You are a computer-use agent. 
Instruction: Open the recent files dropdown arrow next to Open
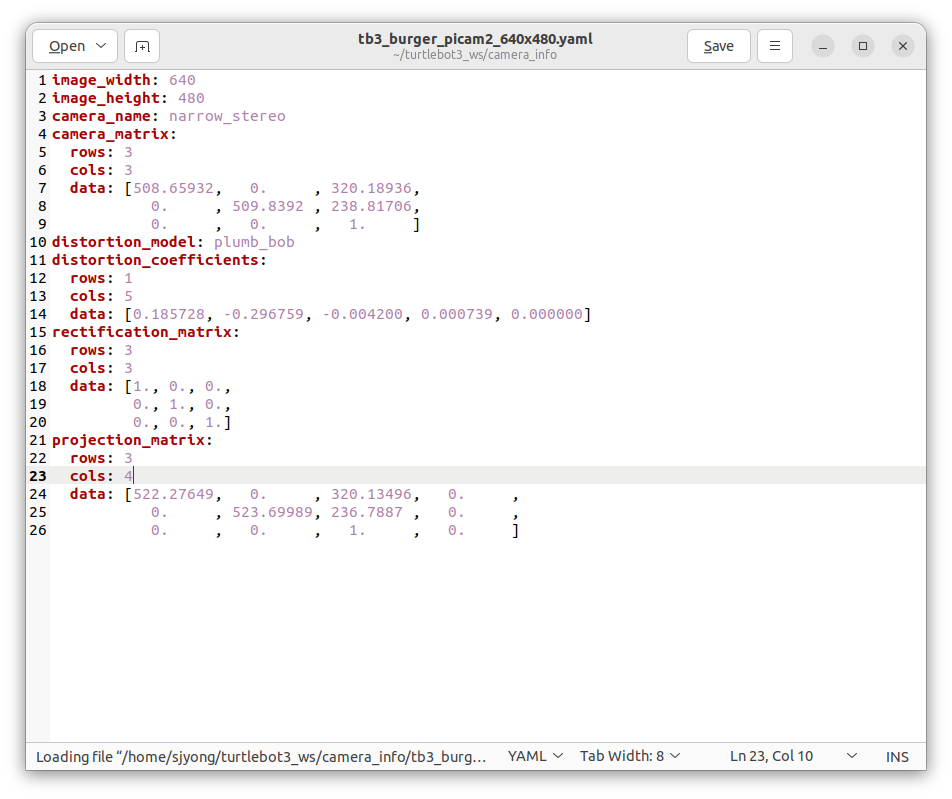pyautogui.click(x=101, y=46)
